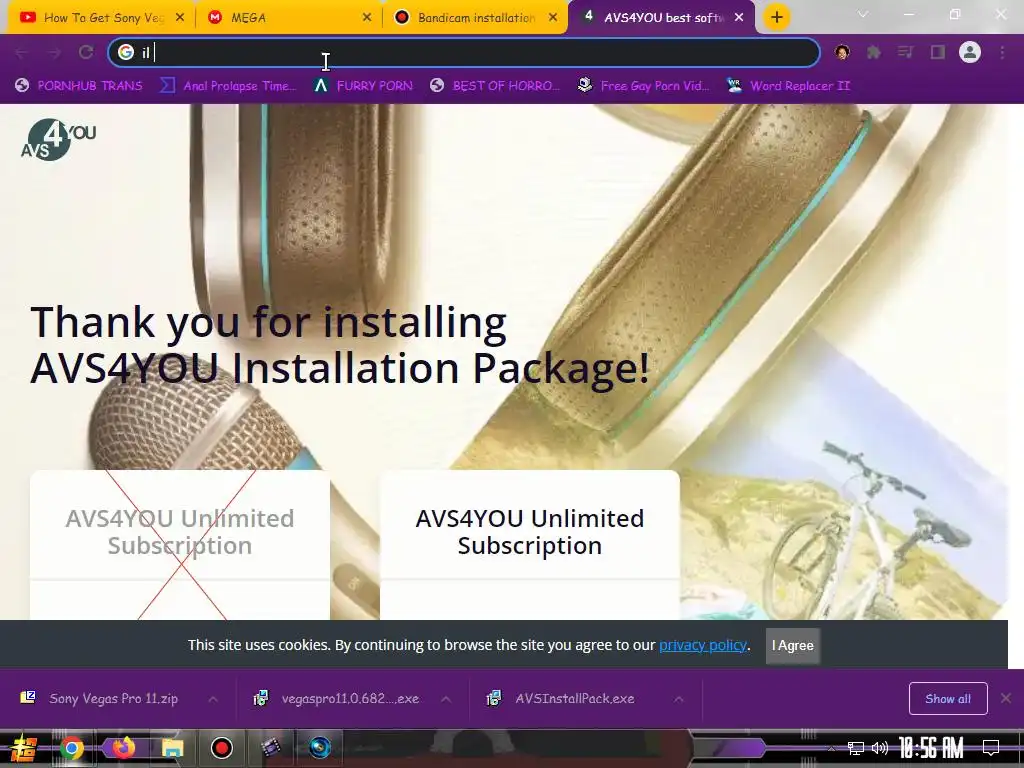The width and height of the screenshot is (1024, 768).
Task: Click the Google icon in address bar
Action: [126, 52]
